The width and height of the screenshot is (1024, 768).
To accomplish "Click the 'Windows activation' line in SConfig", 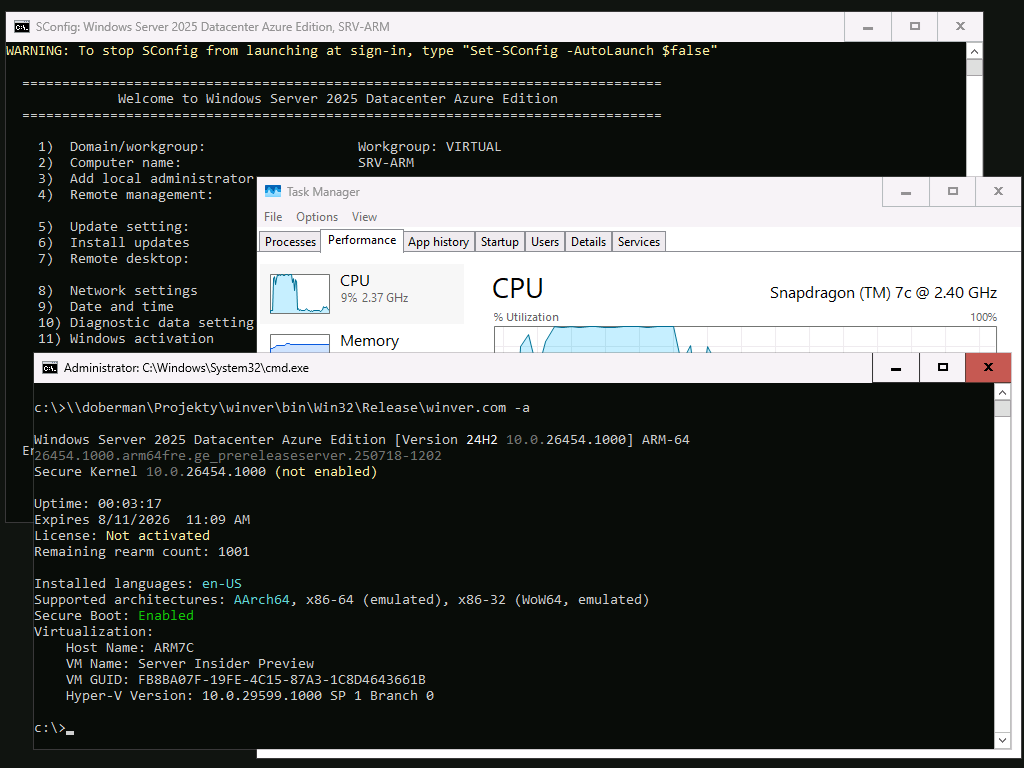I will 125,338.
